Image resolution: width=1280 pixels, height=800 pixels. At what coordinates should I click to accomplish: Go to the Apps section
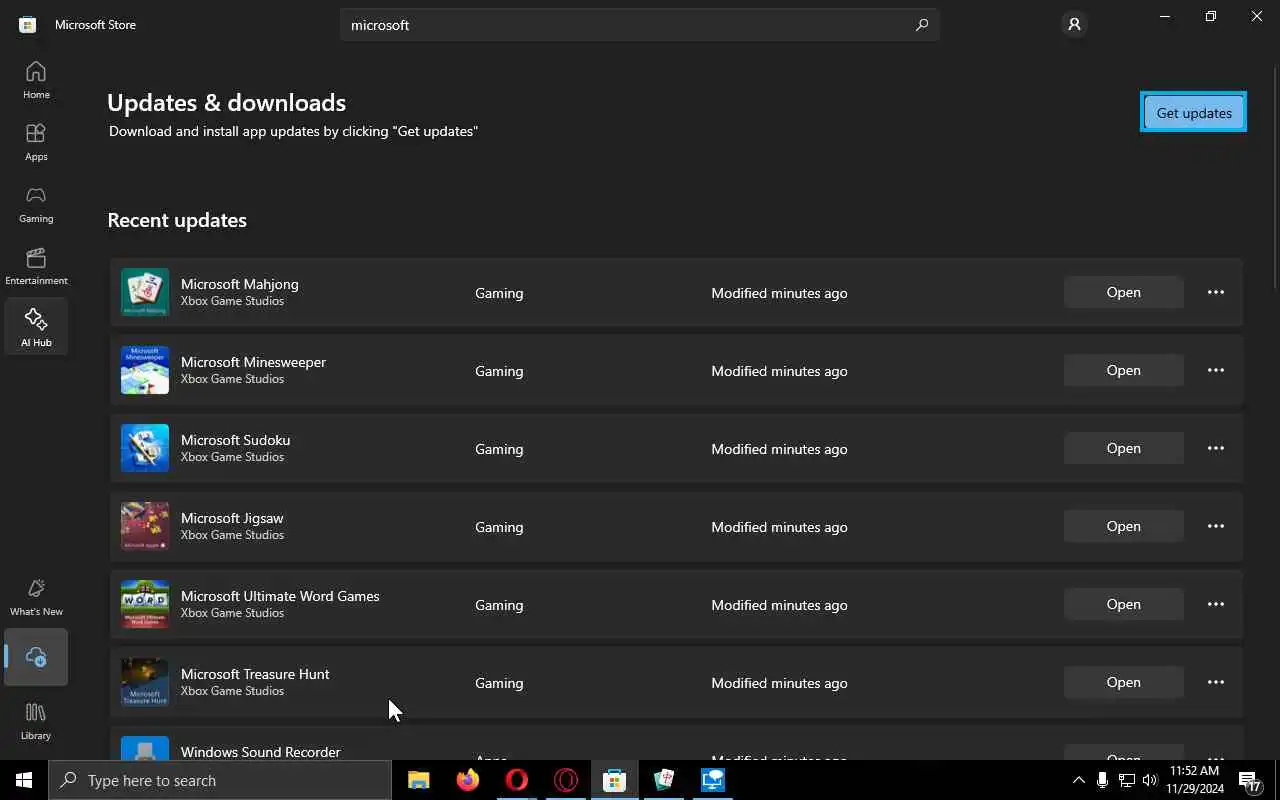click(36, 142)
